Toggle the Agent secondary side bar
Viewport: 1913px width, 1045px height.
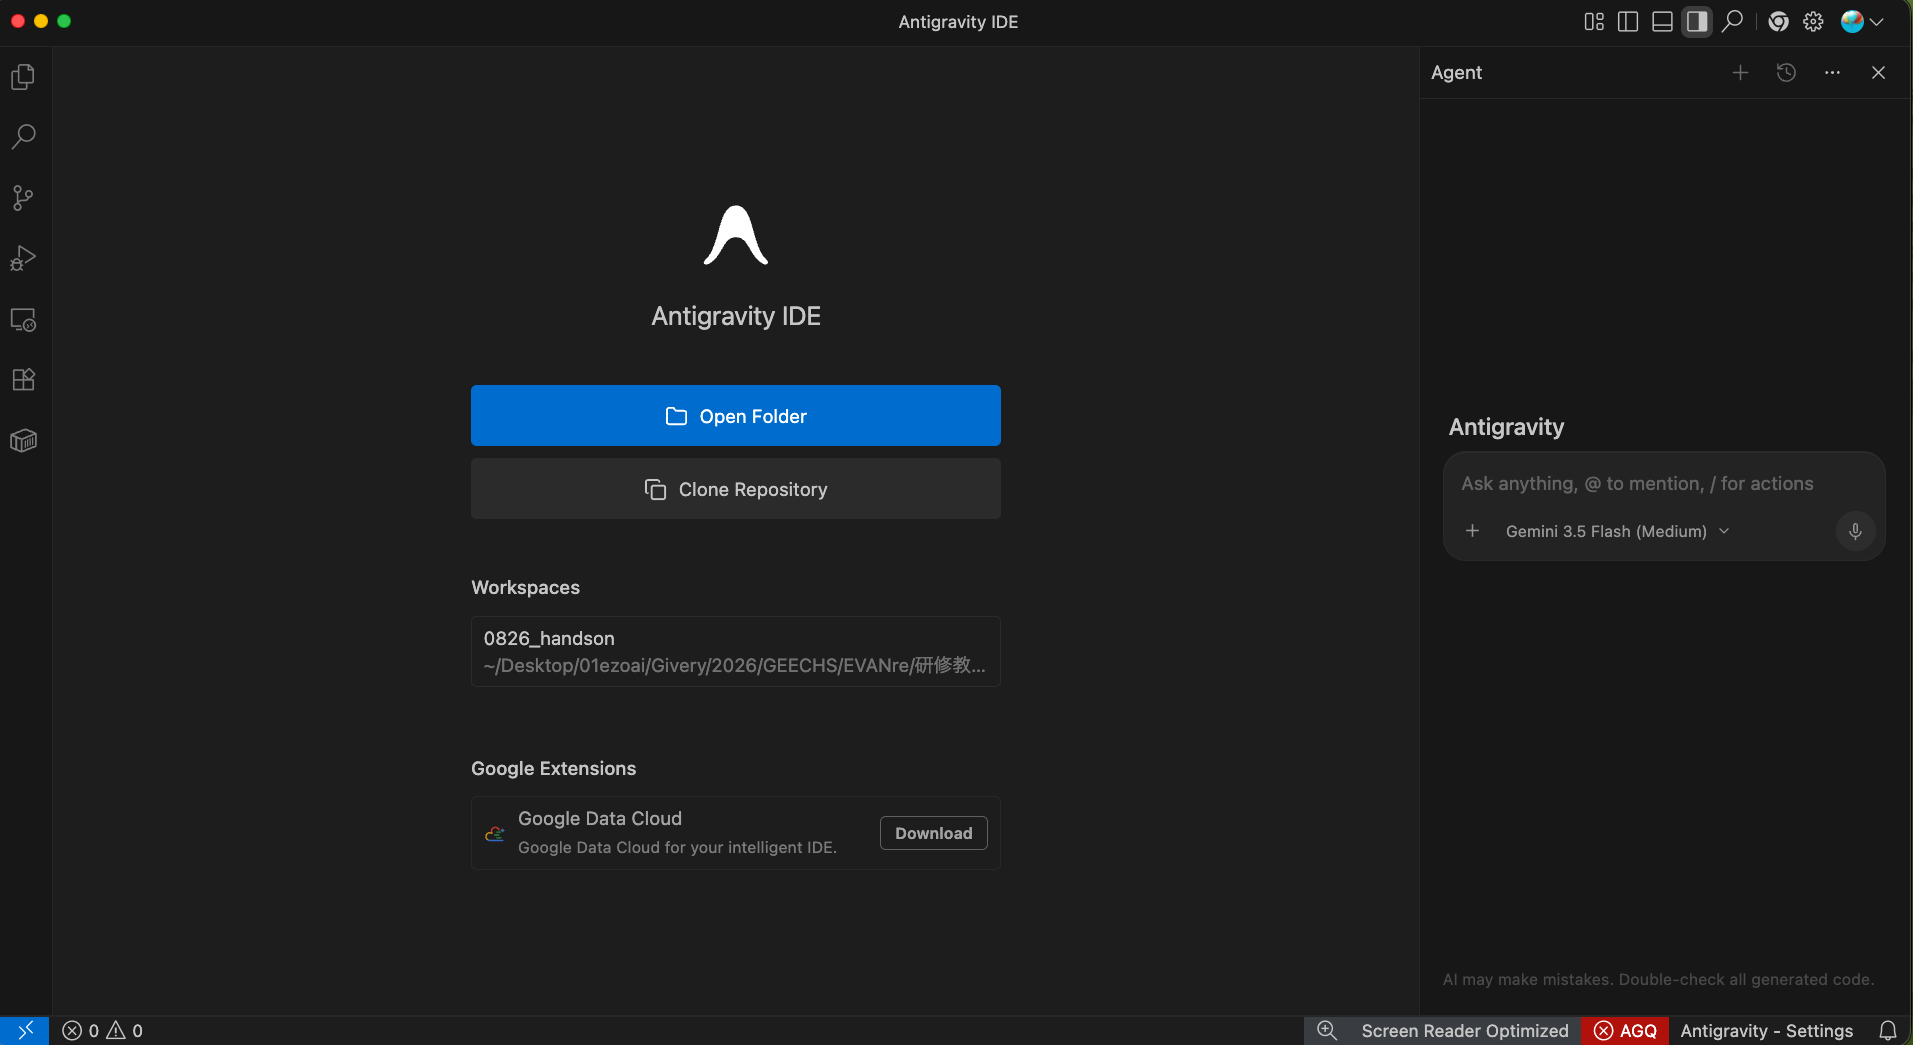click(1697, 22)
